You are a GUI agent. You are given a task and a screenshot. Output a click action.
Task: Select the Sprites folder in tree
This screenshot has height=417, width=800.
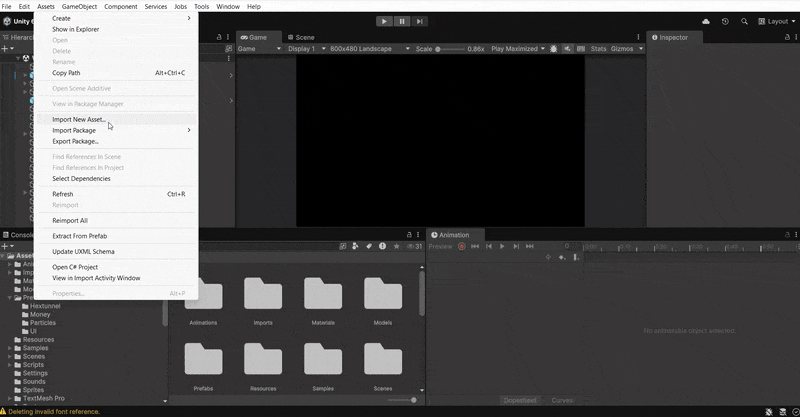click(34, 390)
